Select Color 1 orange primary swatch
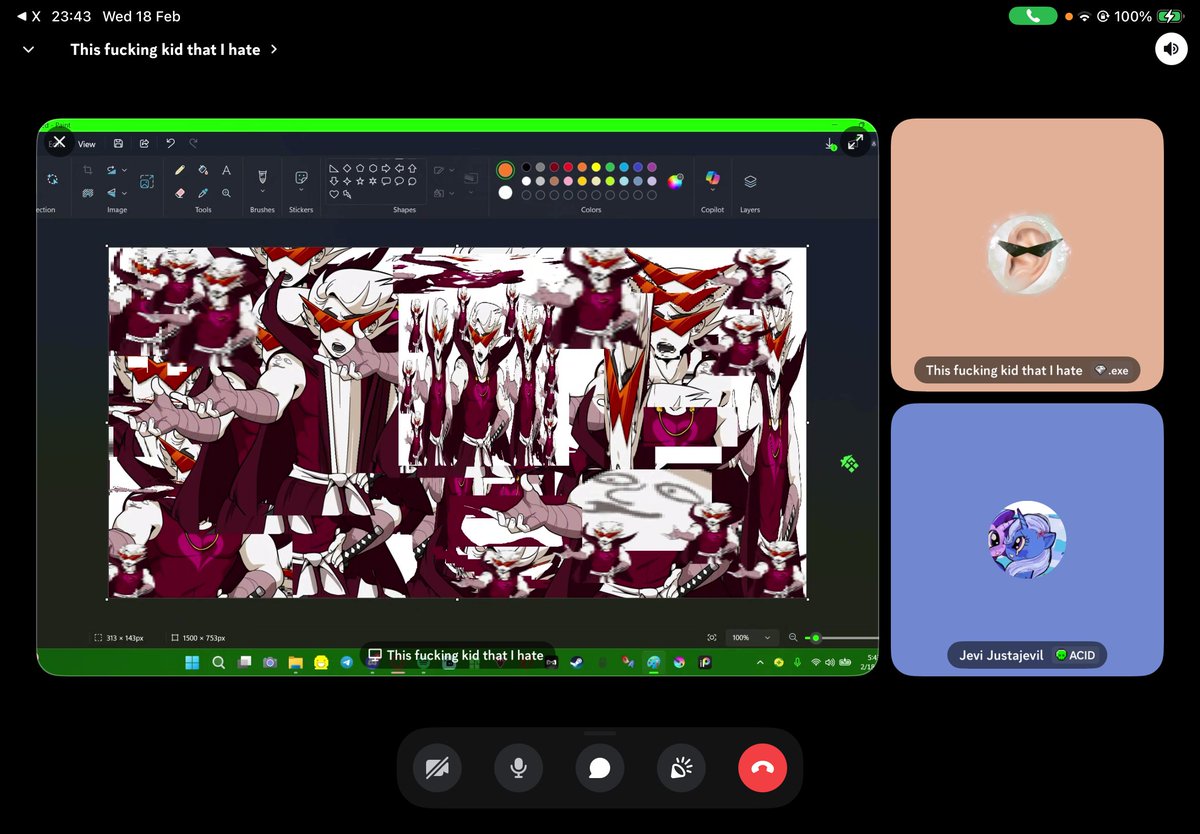 coord(506,170)
